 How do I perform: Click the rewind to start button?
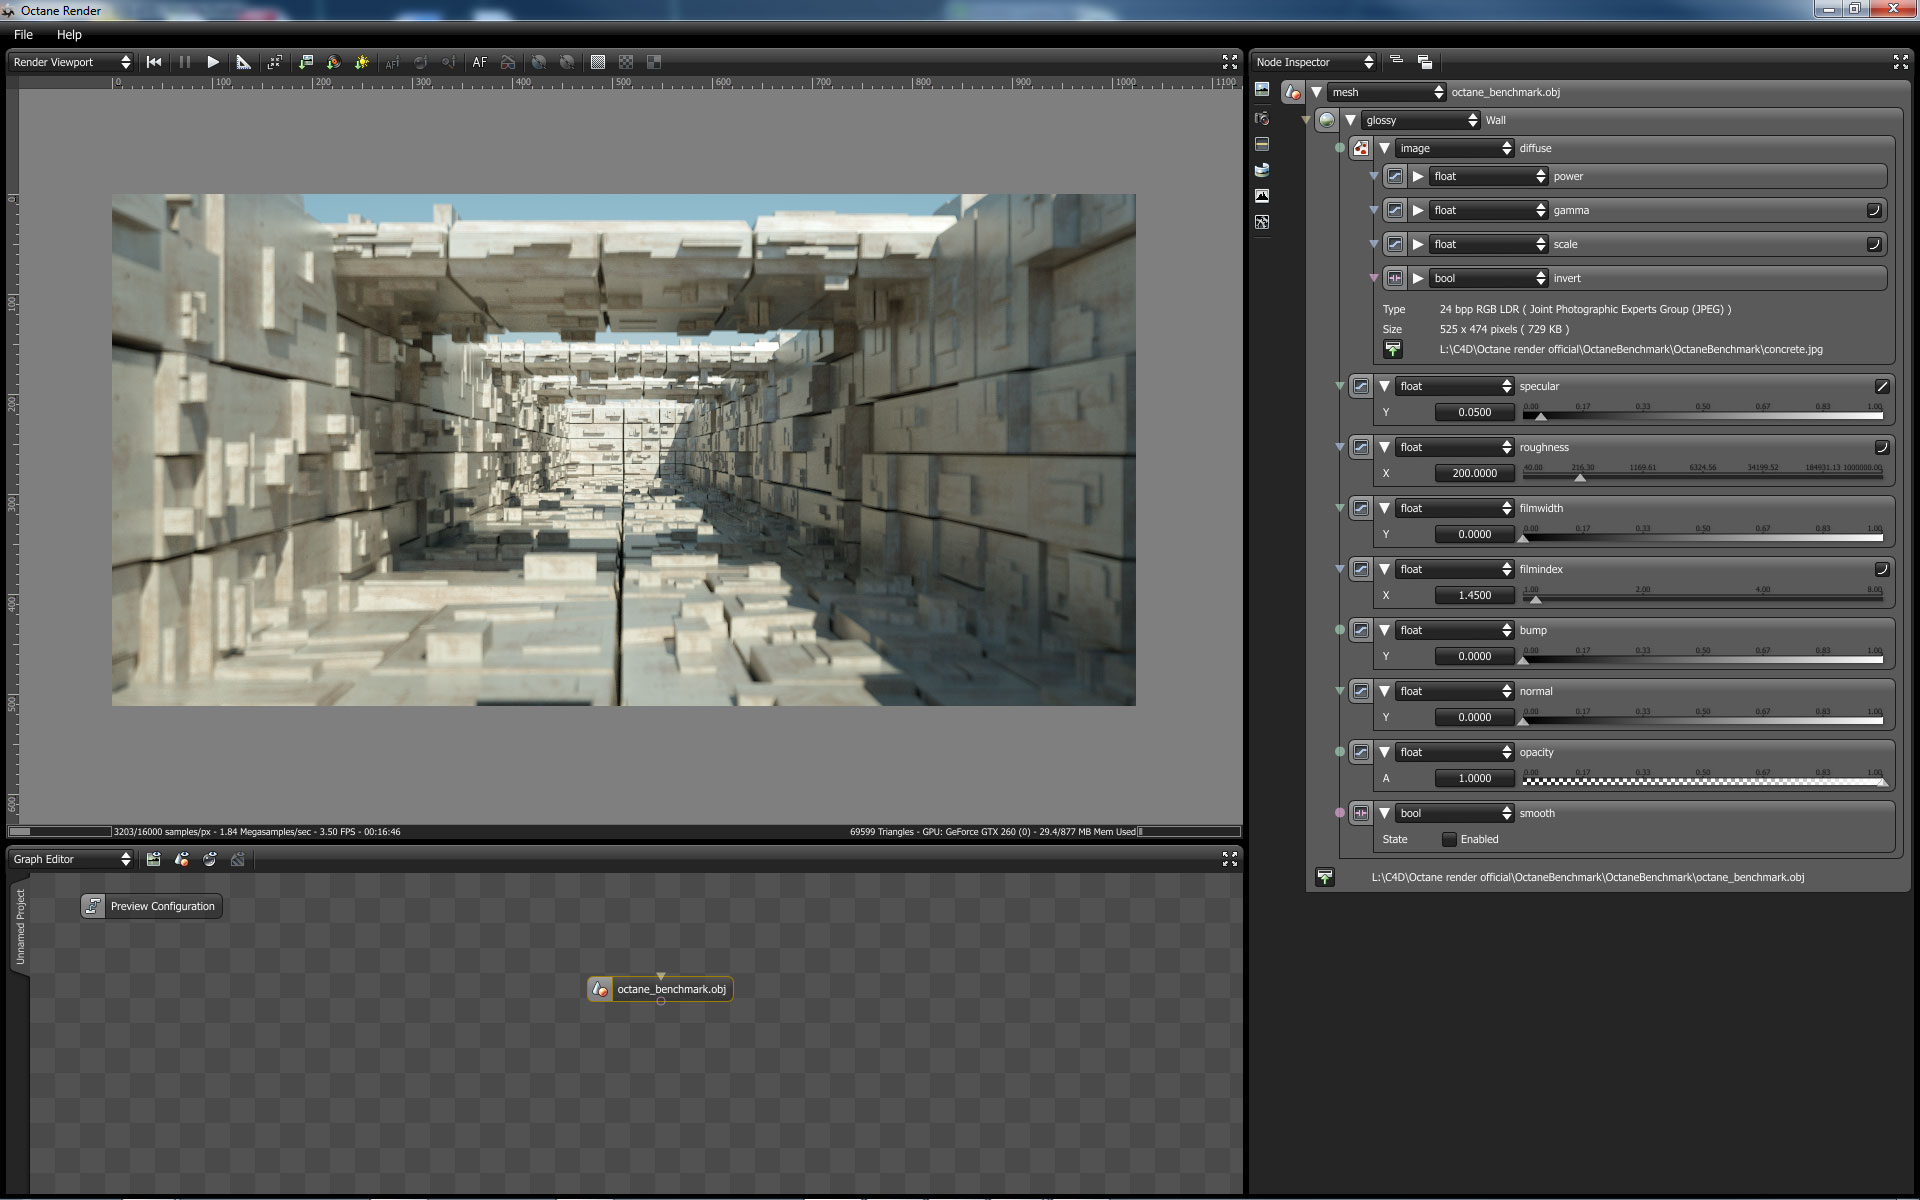[154, 62]
